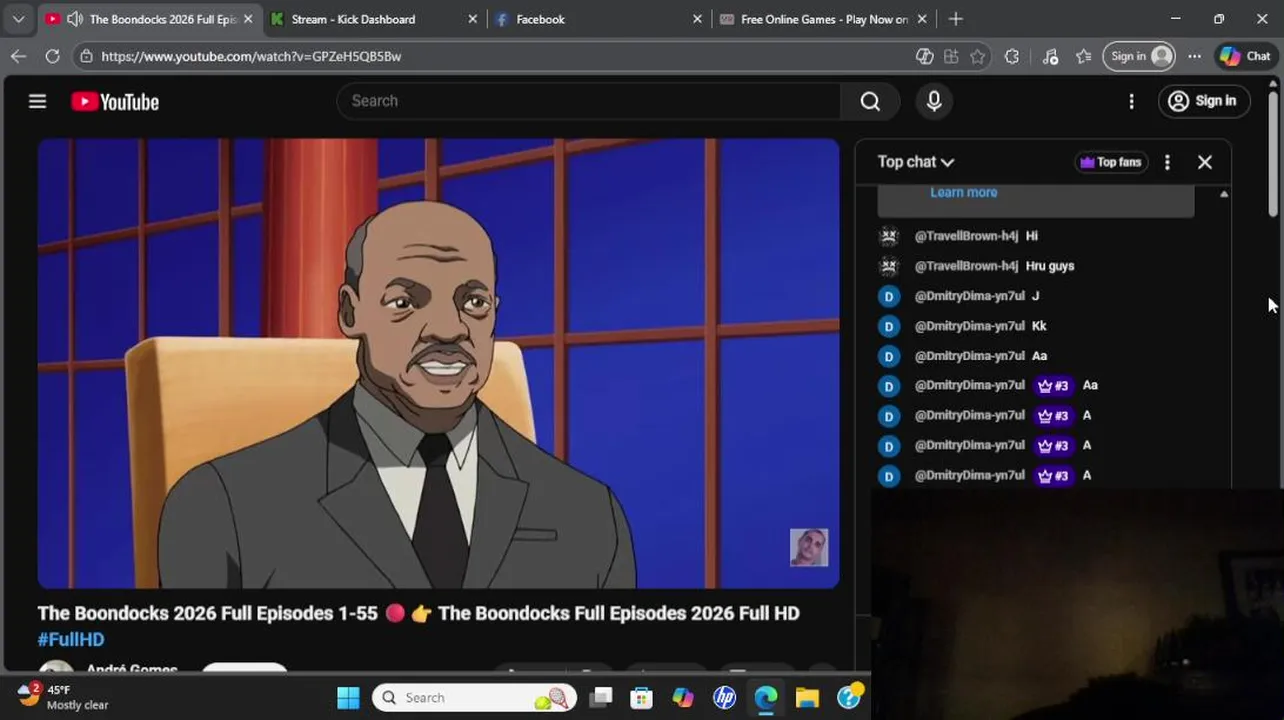
Task: Go to the YouTube home logo
Action: pyautogui.click(x=115, y=101)
